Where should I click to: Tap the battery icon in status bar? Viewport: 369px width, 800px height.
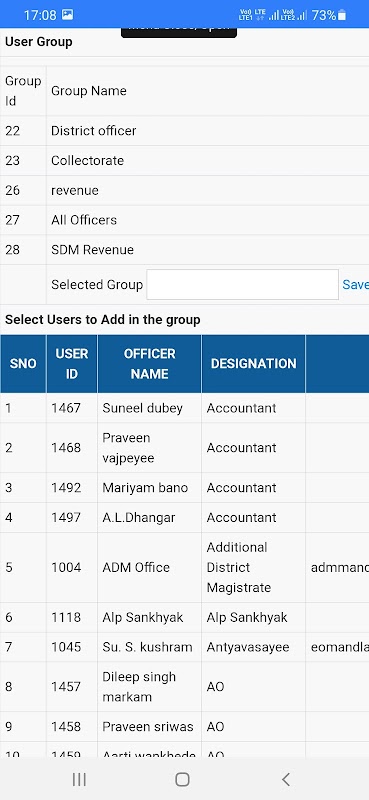(342, 15)
